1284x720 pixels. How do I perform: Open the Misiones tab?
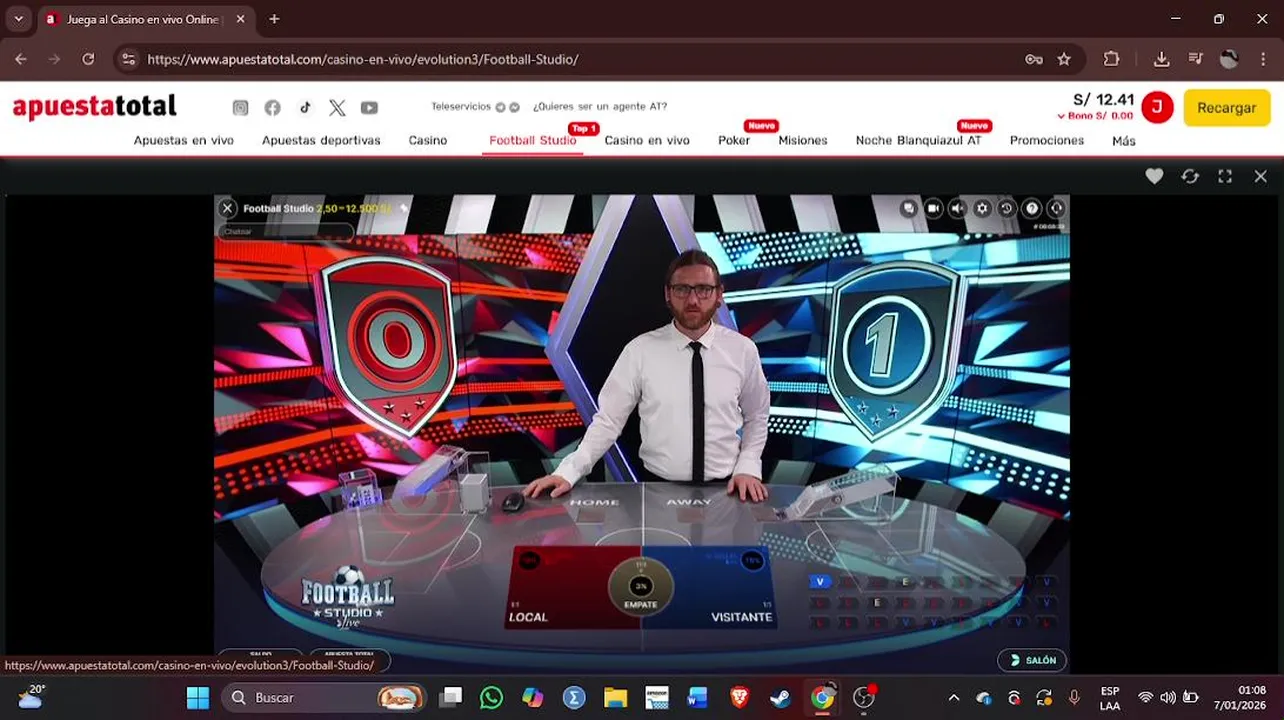[803, 141]
